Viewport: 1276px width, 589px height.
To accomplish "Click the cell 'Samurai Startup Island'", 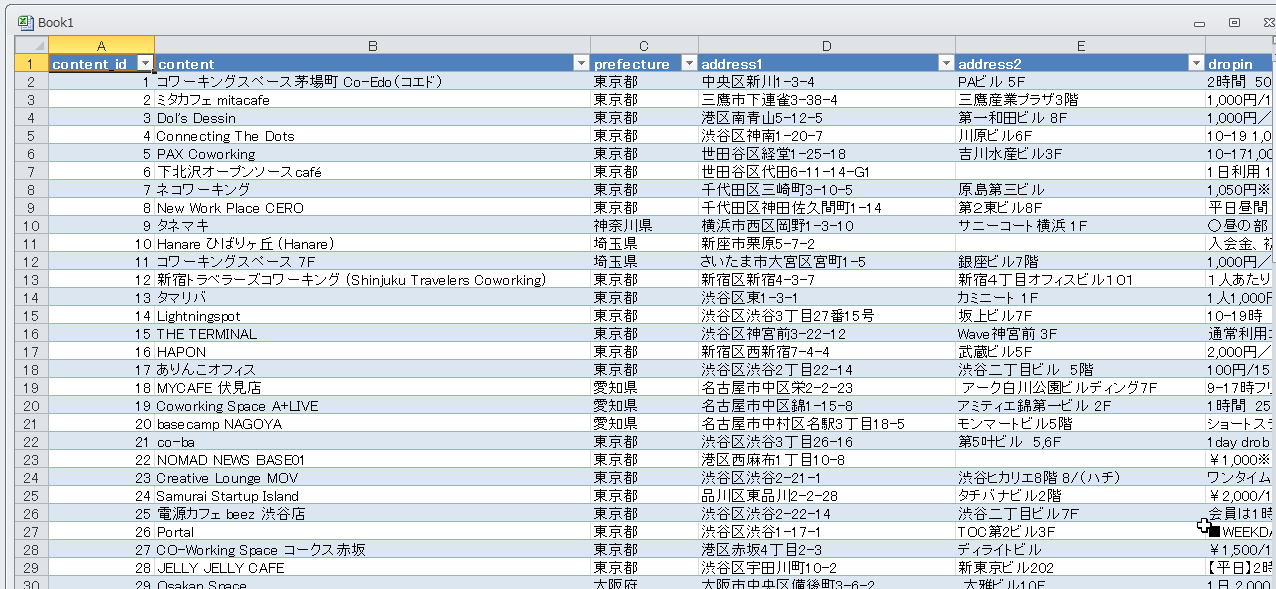I will pos(372,495).
